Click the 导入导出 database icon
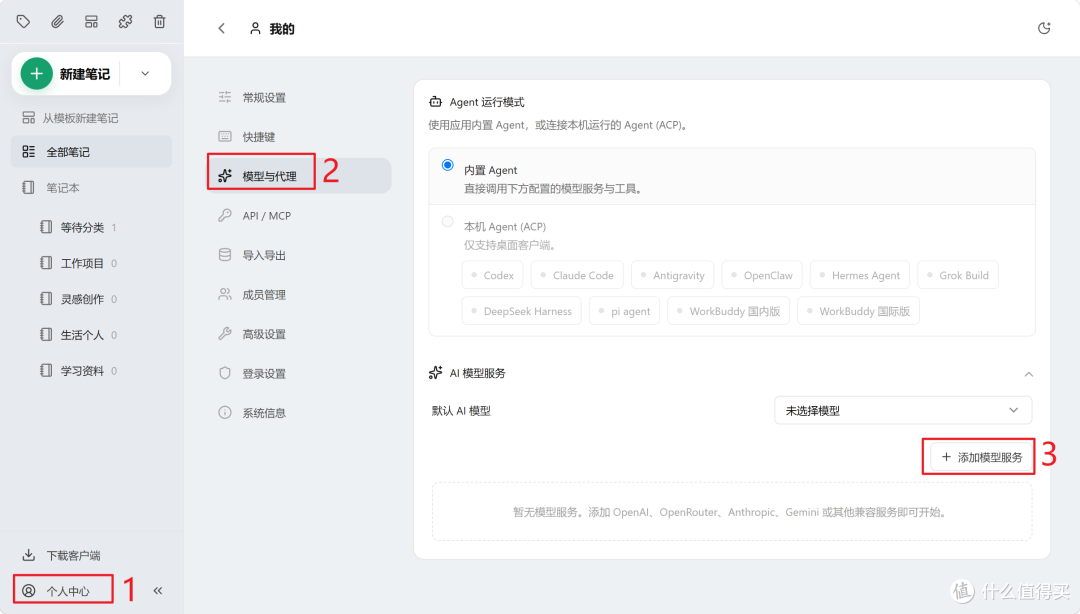The height and width of the screenshot is (614, 1080). (225, 255)
